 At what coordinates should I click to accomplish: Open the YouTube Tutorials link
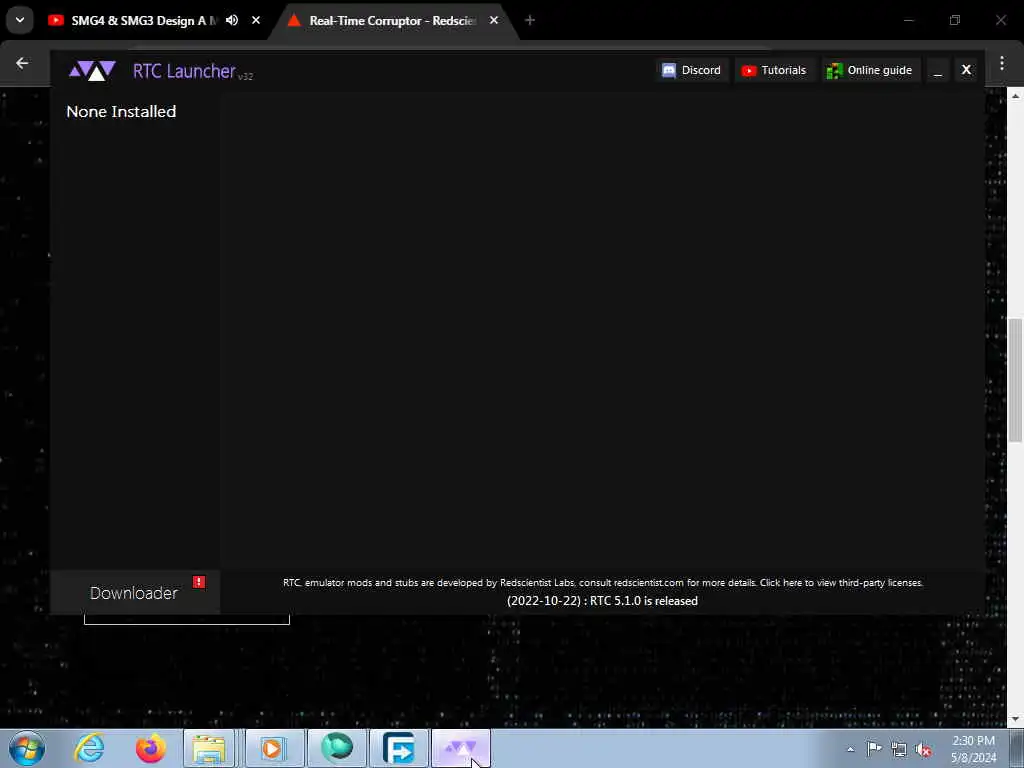[x=774, y=70]
